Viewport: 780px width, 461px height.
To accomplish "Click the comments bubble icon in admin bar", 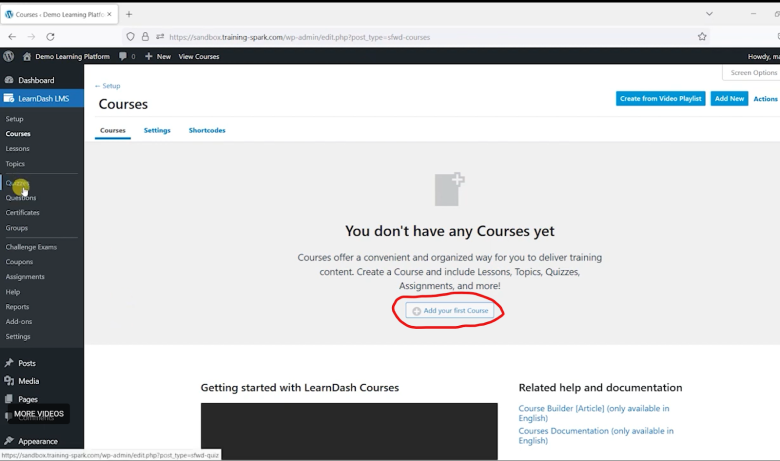I will pos(123,57).
